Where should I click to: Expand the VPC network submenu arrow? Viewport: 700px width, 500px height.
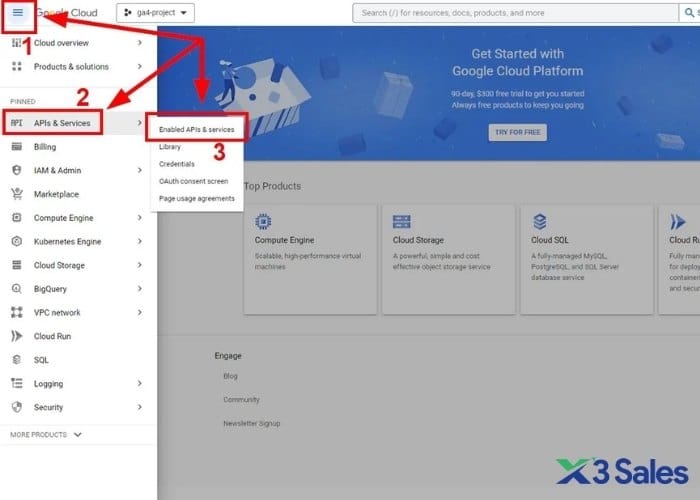(140, 312)
